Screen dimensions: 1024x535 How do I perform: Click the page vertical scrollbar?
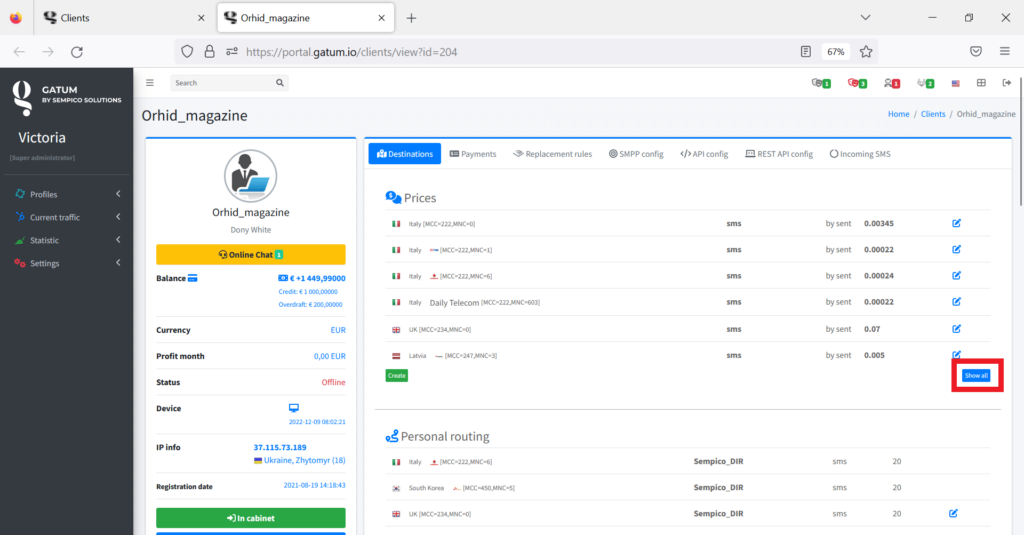click(1020, 140)
